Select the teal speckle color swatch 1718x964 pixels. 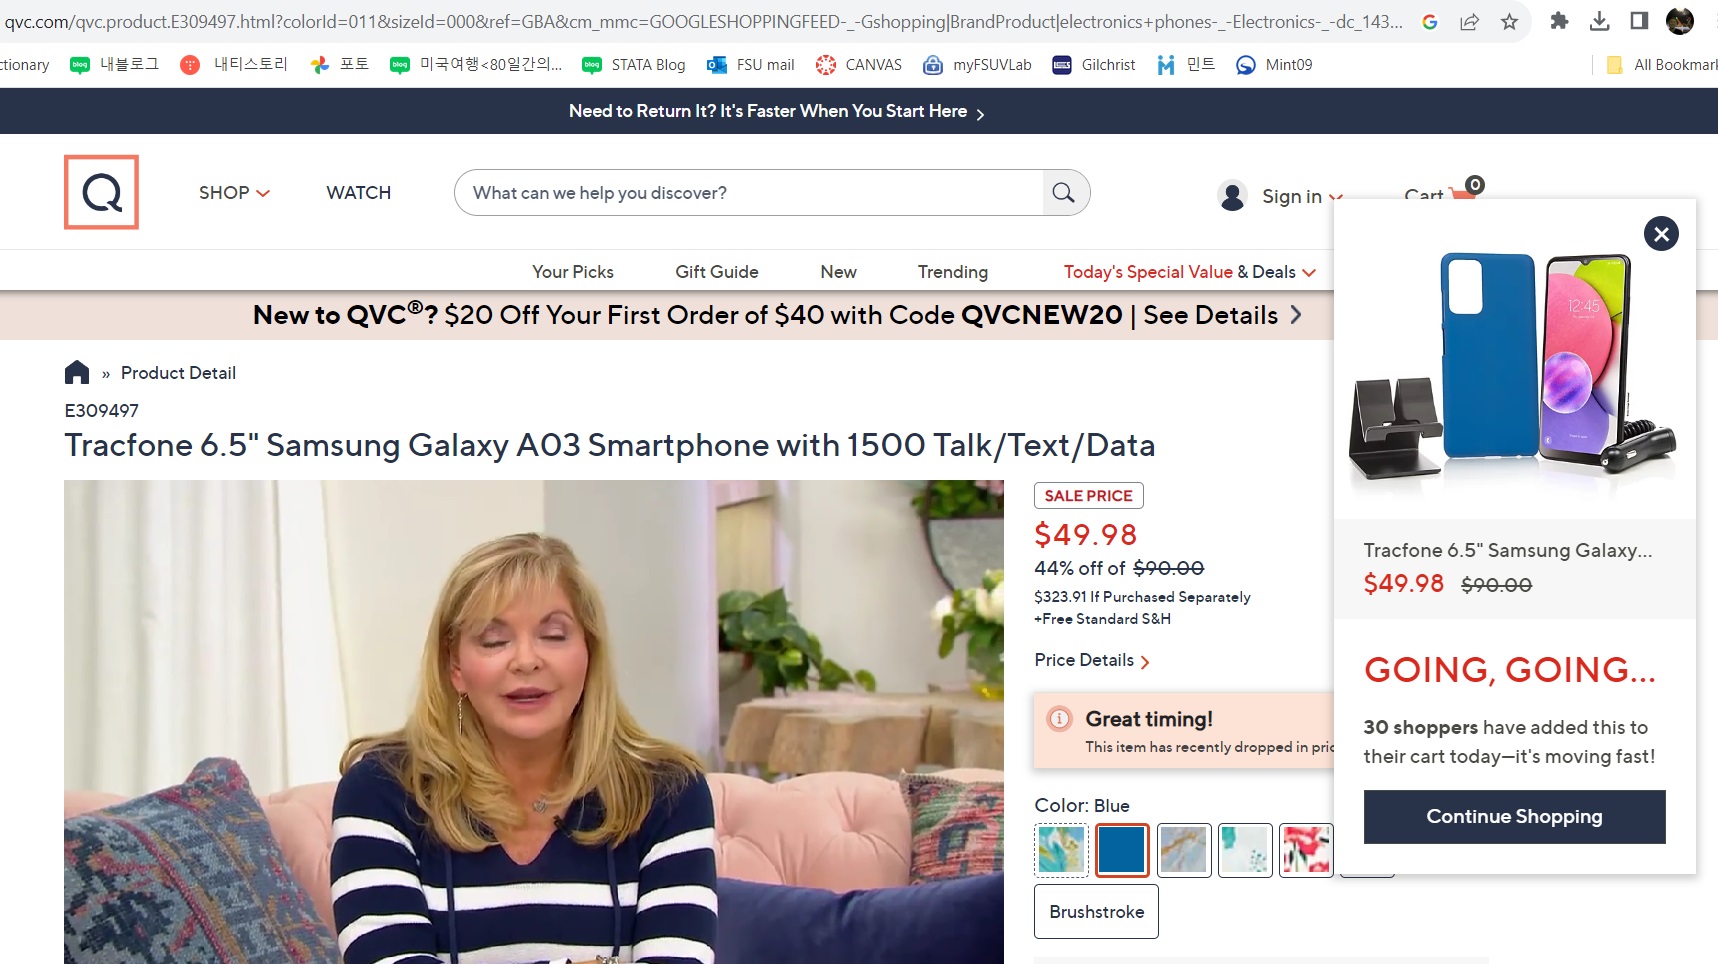(1245, 850)
